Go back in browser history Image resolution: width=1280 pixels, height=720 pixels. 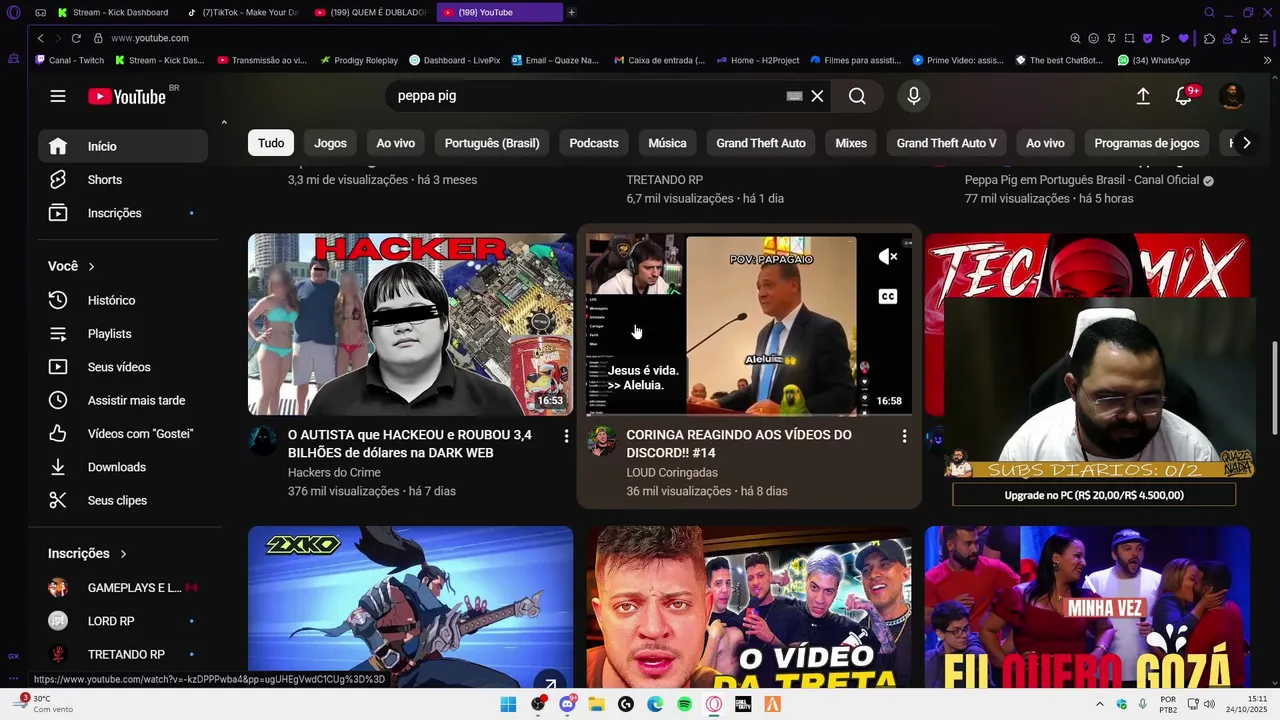40,38
